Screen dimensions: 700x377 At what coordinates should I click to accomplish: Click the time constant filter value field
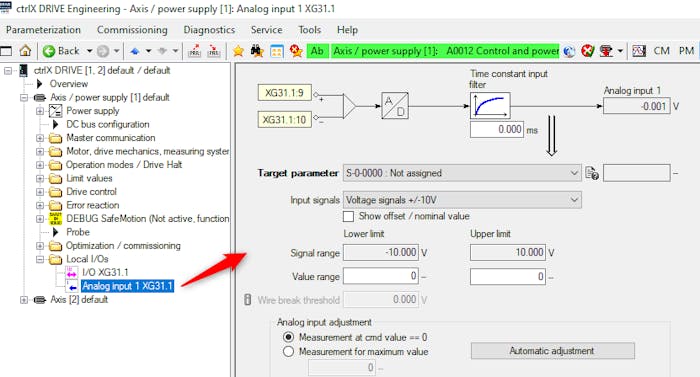(496, 130)
